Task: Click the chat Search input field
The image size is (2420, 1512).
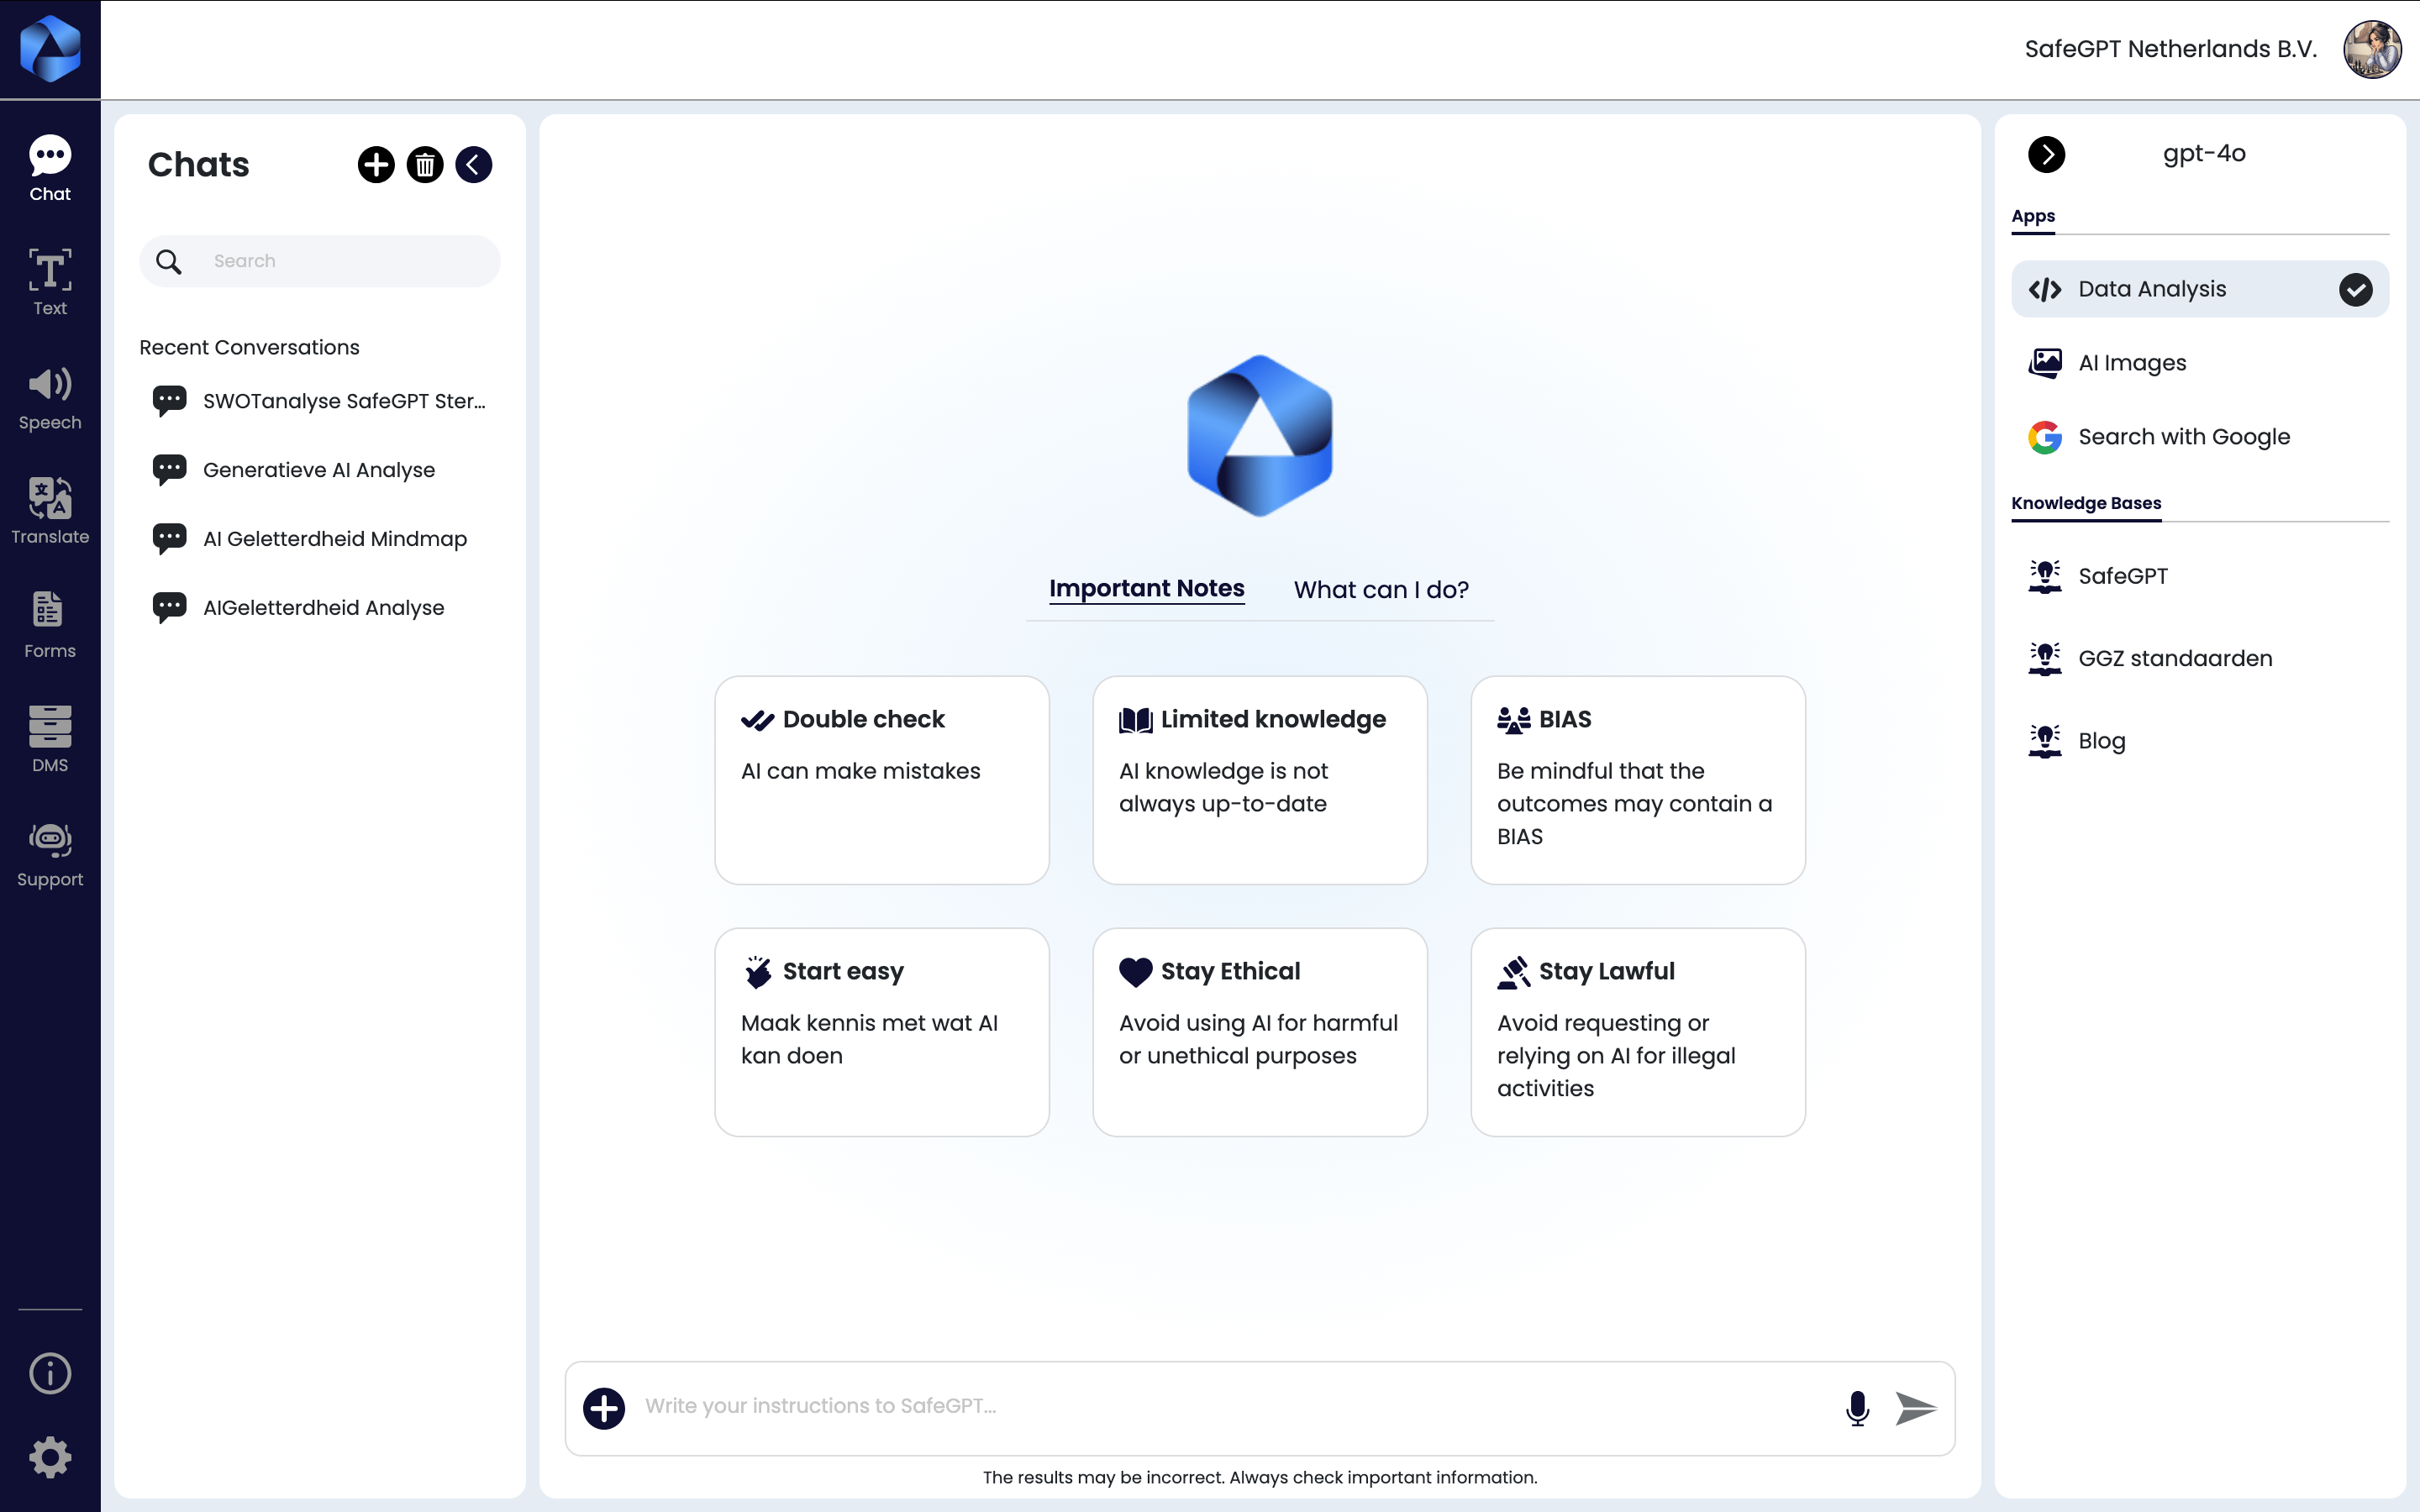Action: tap(340, 261)
